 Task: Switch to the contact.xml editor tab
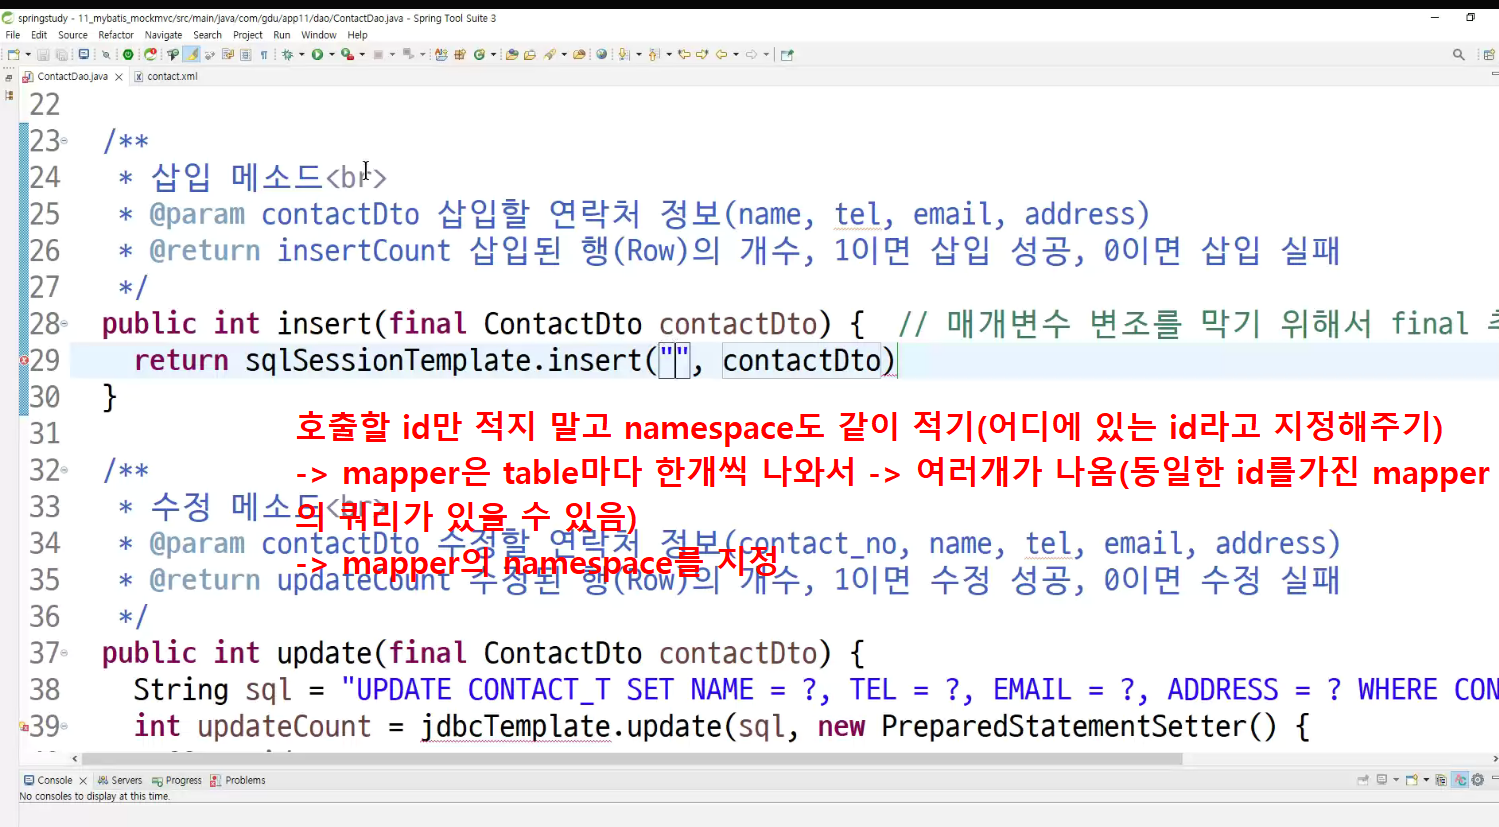(x=166, y=76)
